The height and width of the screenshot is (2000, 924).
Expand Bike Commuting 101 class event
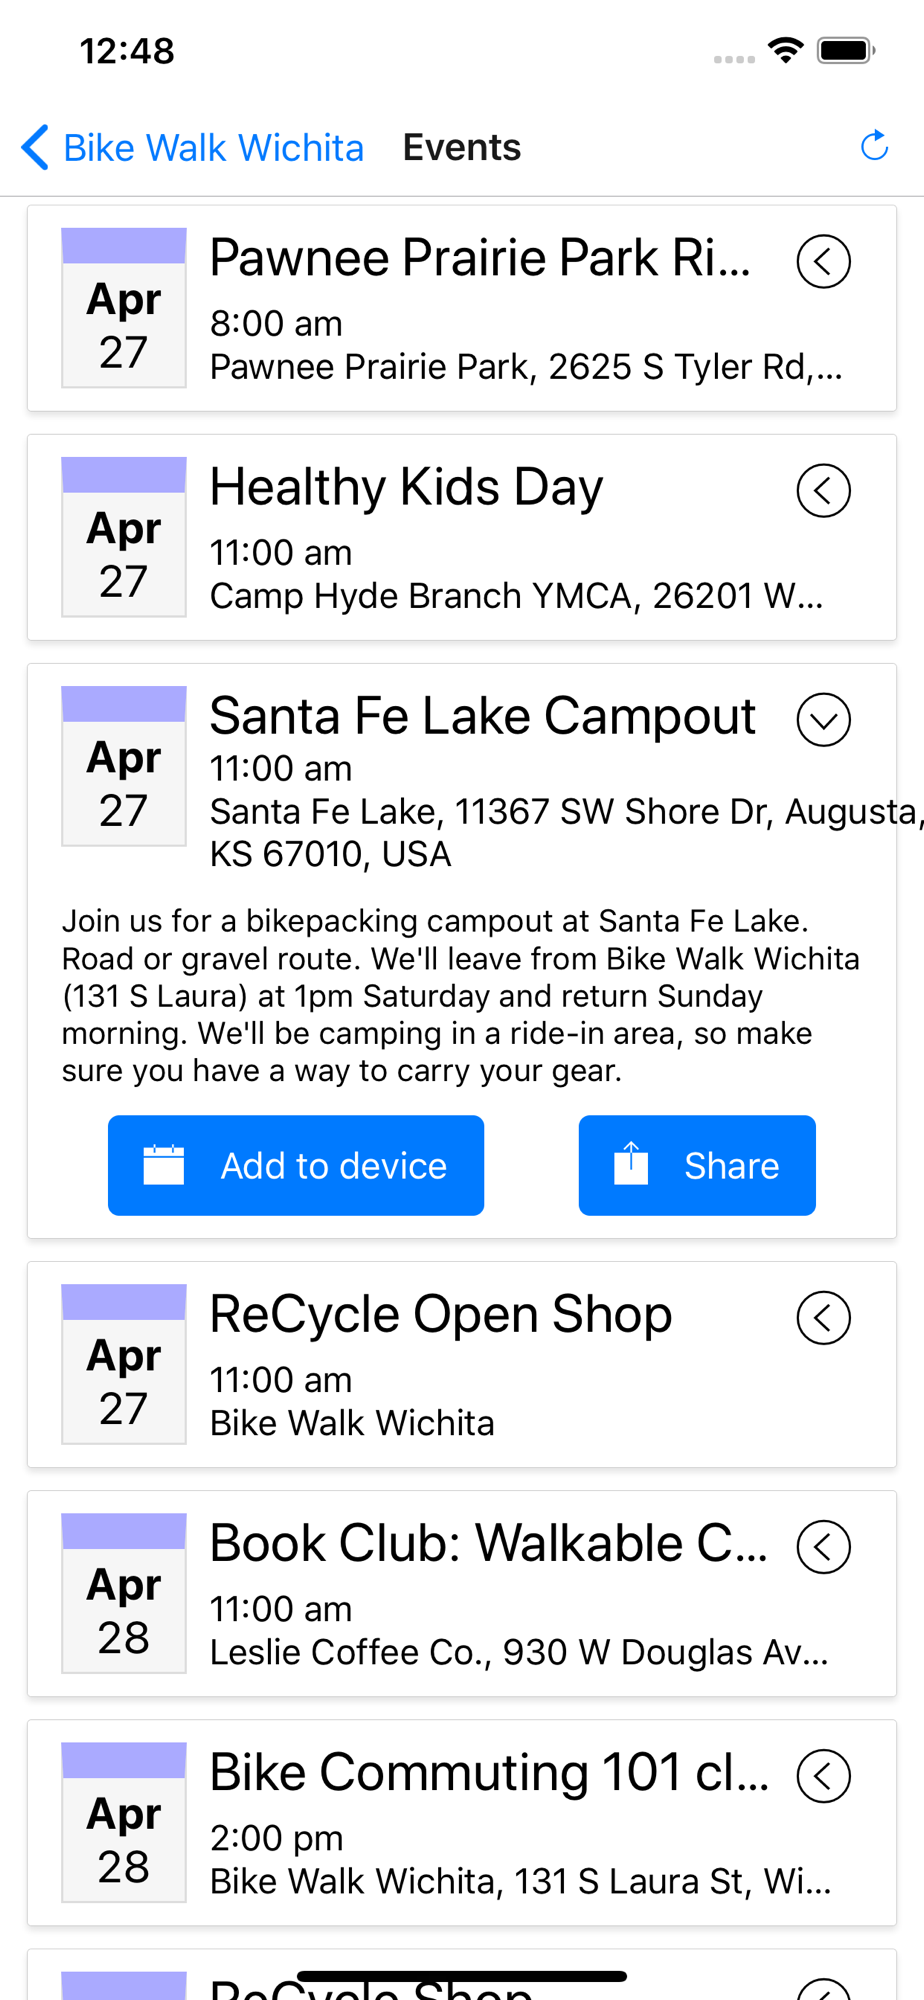(x=823, y=1776)
